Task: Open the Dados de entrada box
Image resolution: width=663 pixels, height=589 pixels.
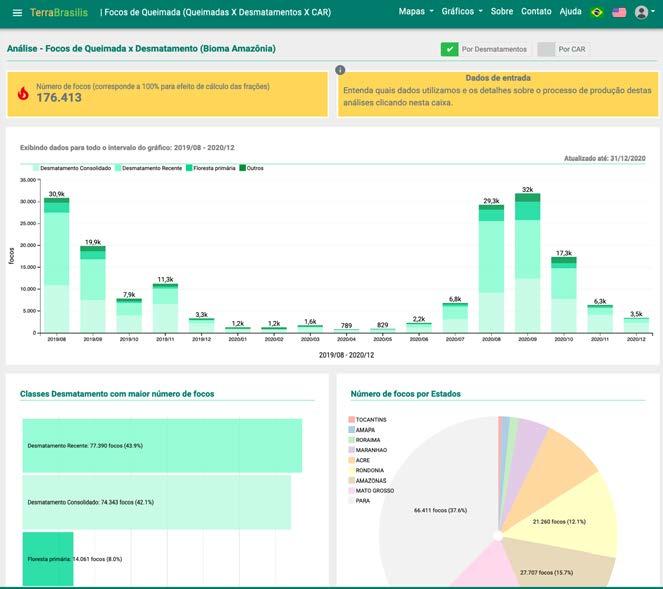Action: pos(498,94)
